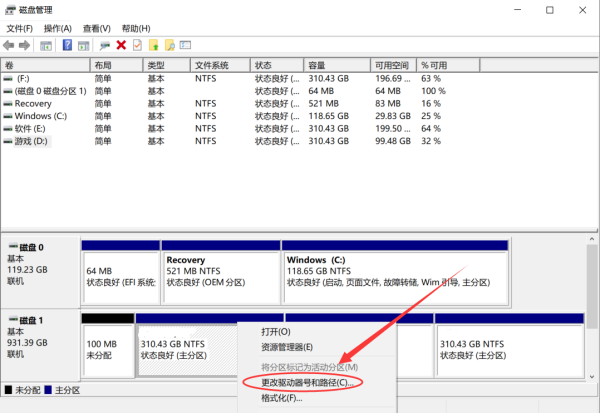
Task: Click the folder with magnifier icon
Action: click(x=171, y=45)
